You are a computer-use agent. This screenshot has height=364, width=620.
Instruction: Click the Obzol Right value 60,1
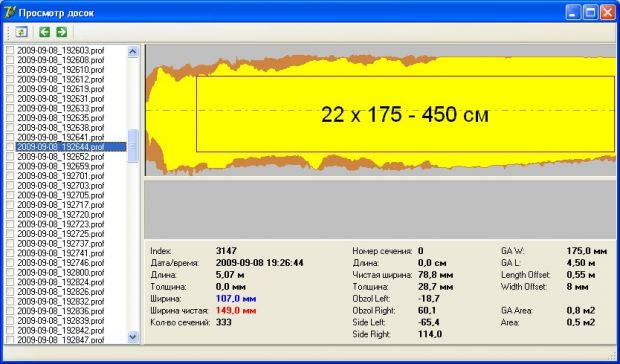[x=427, y=310]
